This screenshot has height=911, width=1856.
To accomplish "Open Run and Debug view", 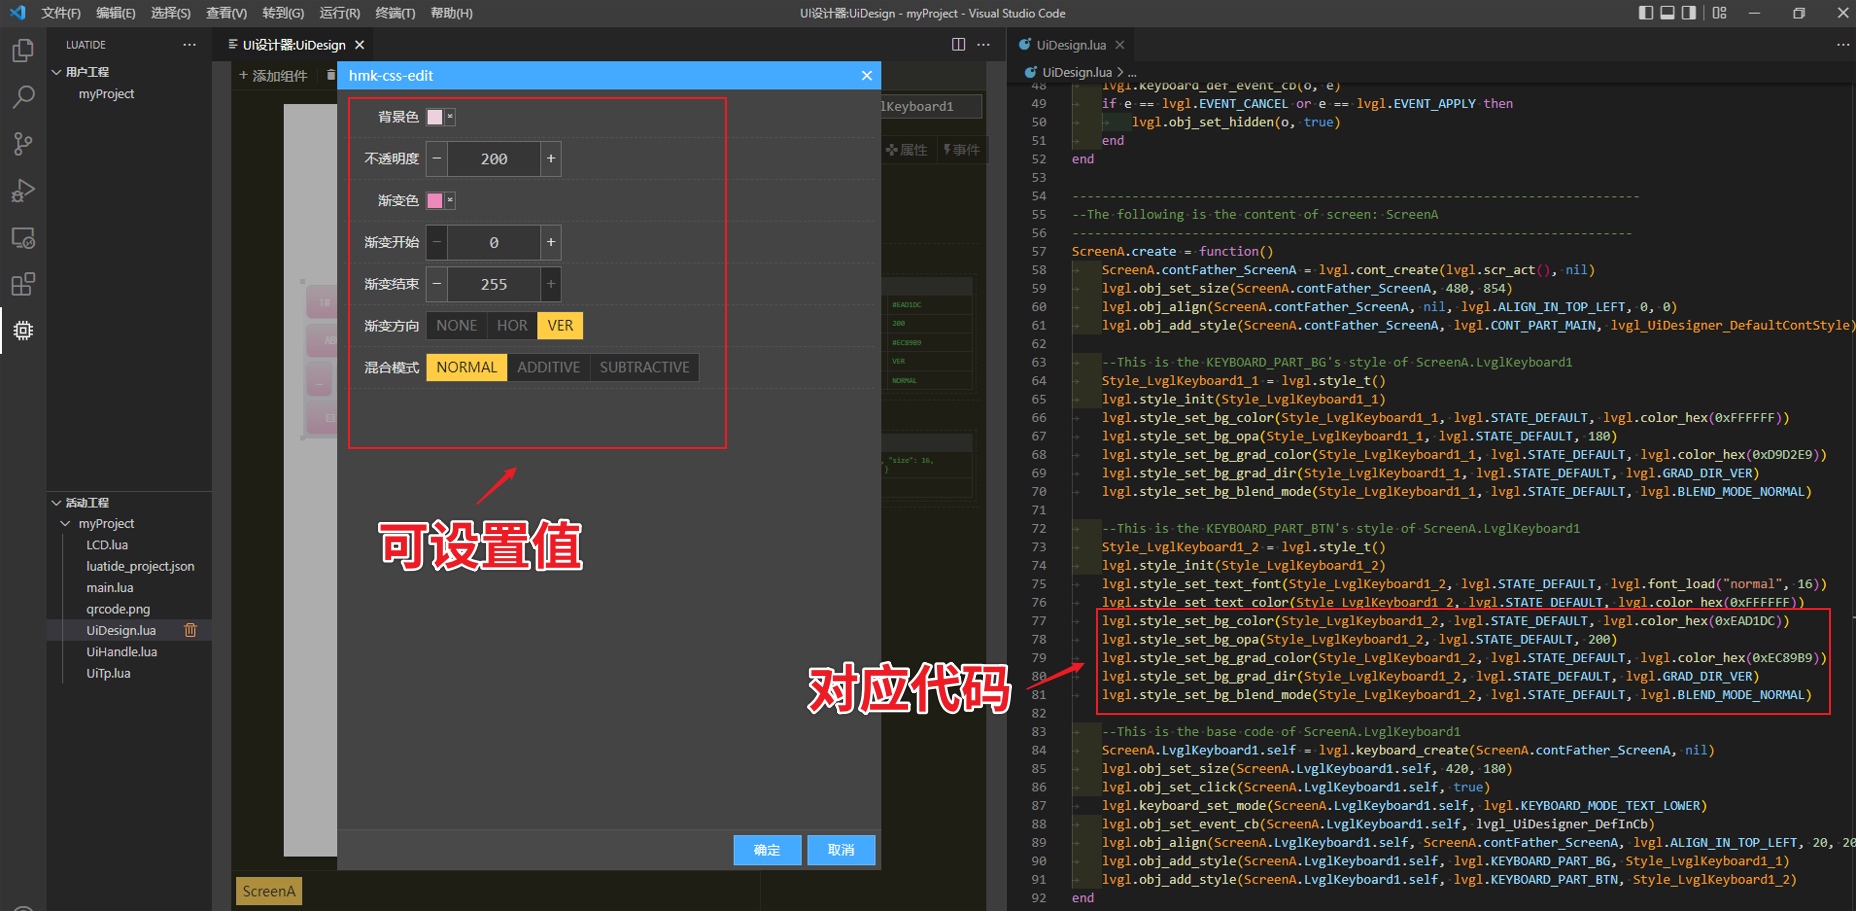I will (x=23, y=190).
